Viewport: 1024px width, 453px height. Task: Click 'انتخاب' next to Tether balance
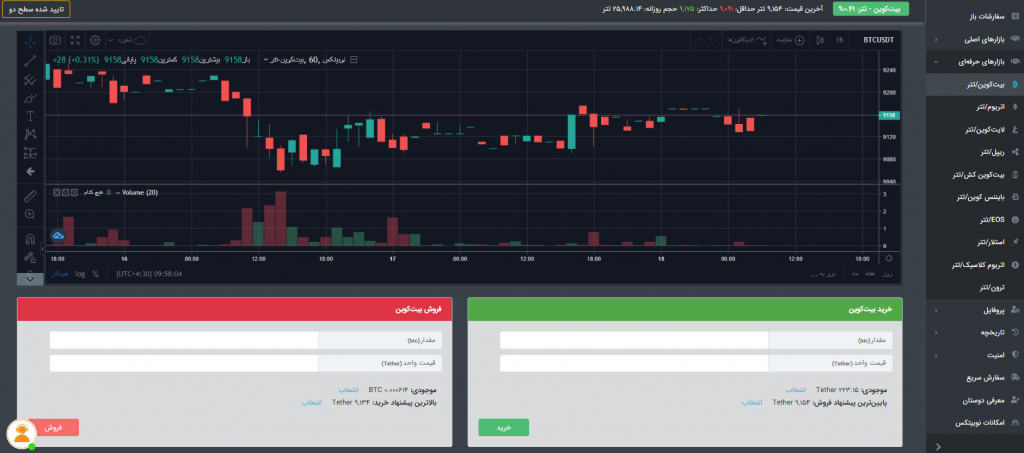click(795, 390)
